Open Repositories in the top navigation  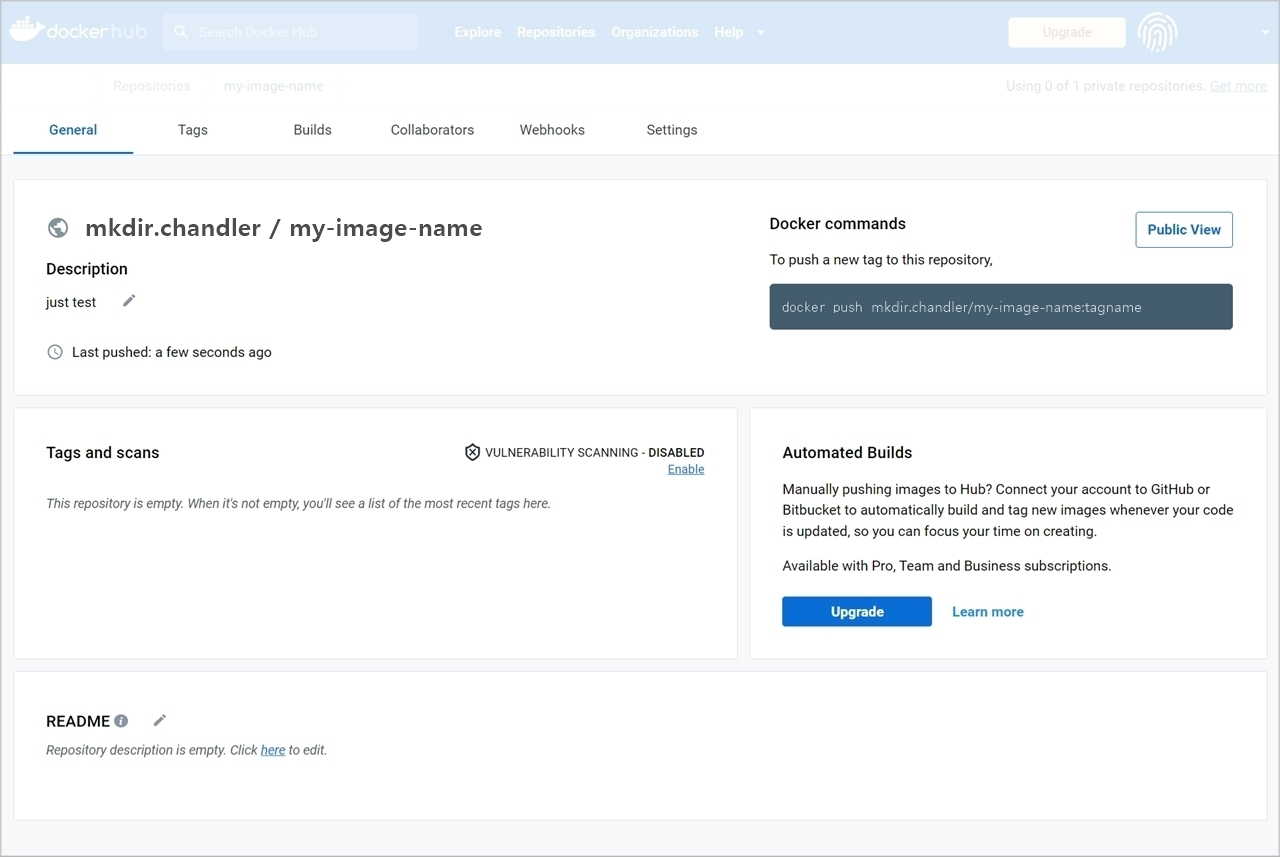pos(556,32)
